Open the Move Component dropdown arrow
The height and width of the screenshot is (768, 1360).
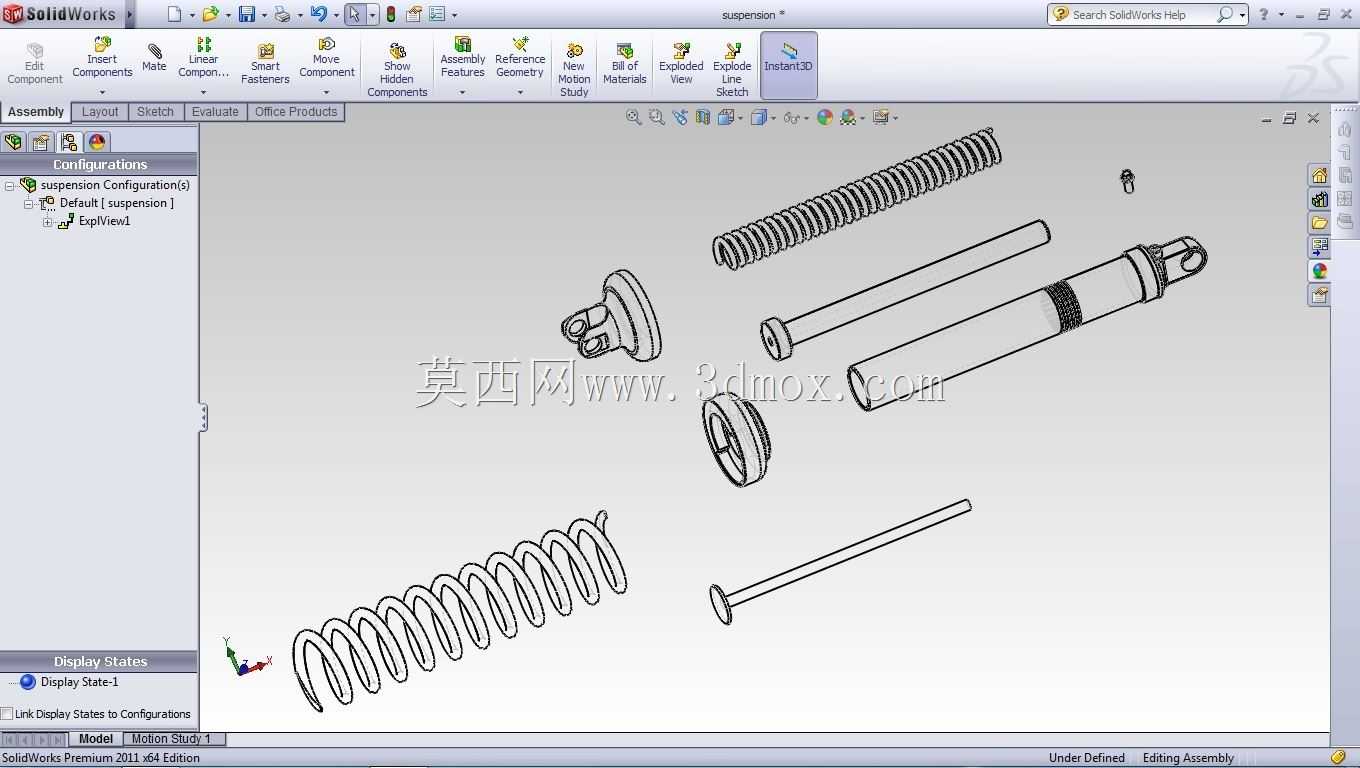point(327,93)
